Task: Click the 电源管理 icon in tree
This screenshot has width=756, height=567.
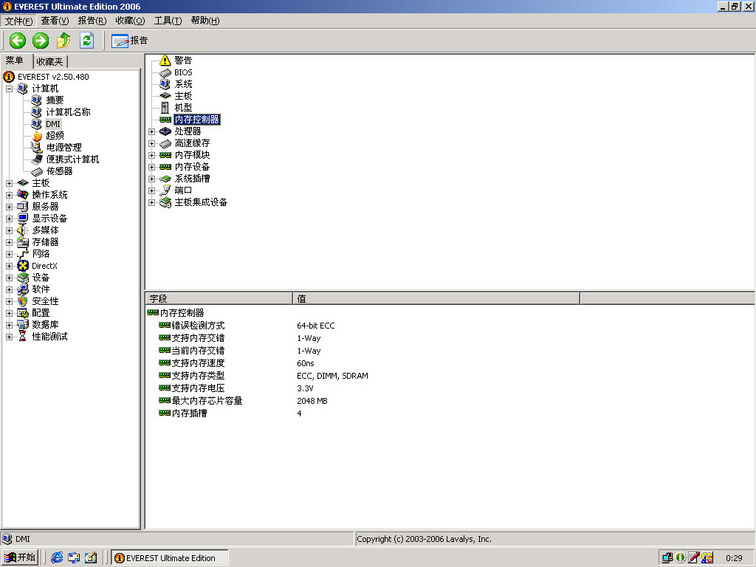Action: click(37, 148)
